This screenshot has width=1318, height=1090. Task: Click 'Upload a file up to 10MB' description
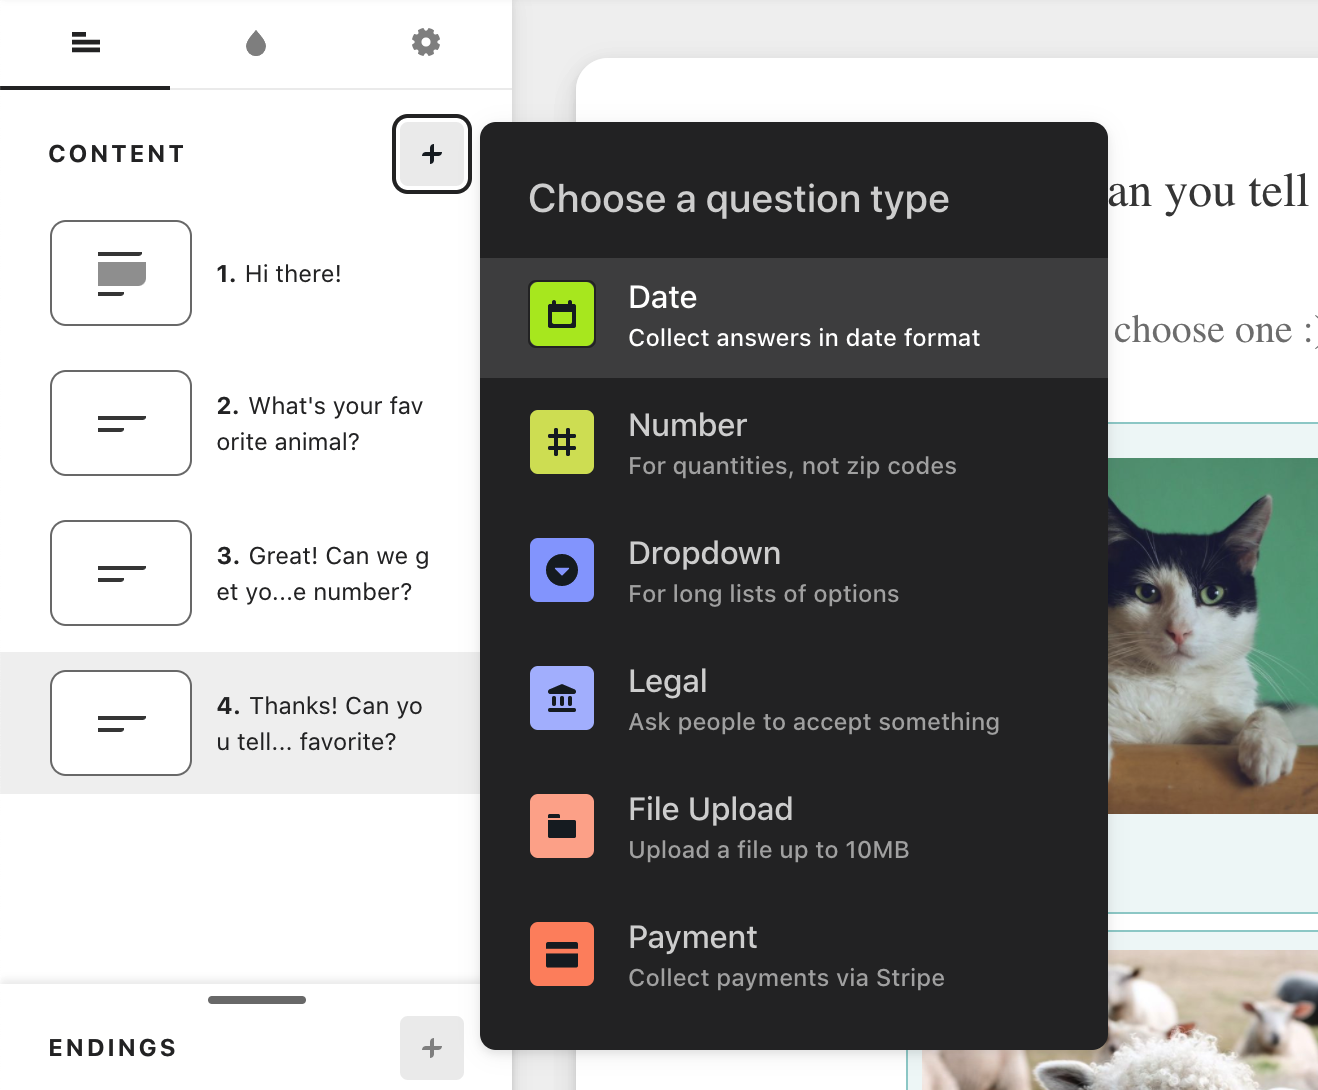point(769,850)
